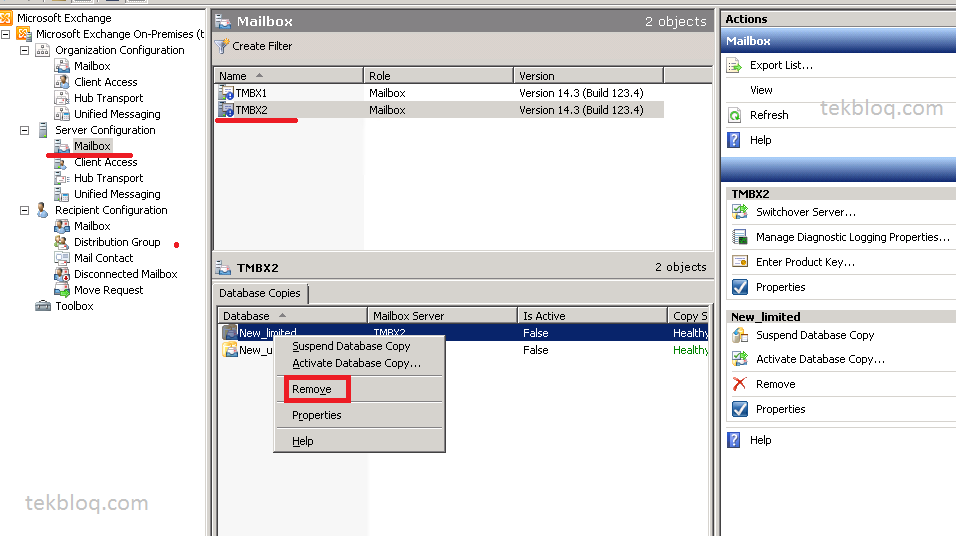
Task: Click the Disconnected Mailbox icon
Action: tap(62, 274)
